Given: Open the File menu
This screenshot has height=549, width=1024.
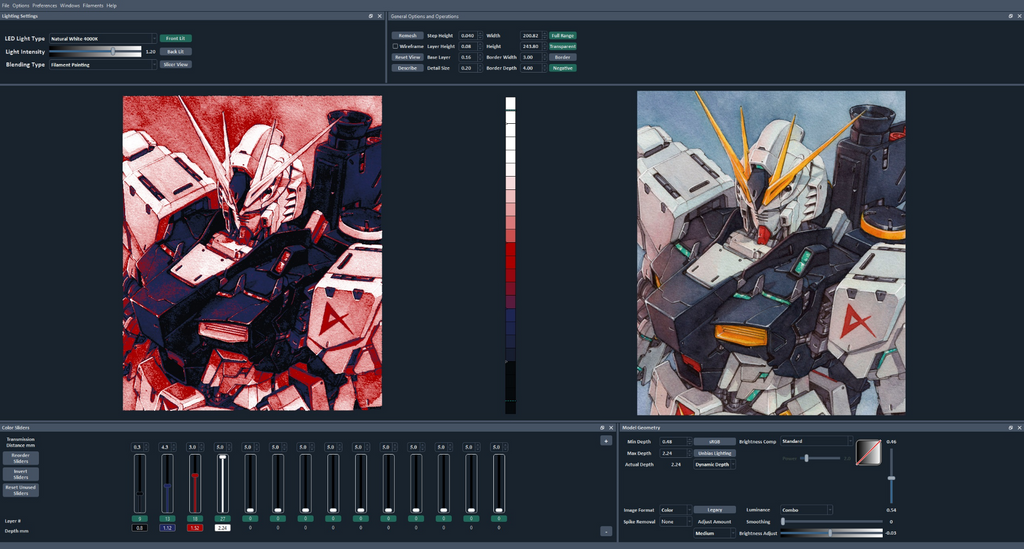Looking at the screenshot, I should click(x=5, y=5).
